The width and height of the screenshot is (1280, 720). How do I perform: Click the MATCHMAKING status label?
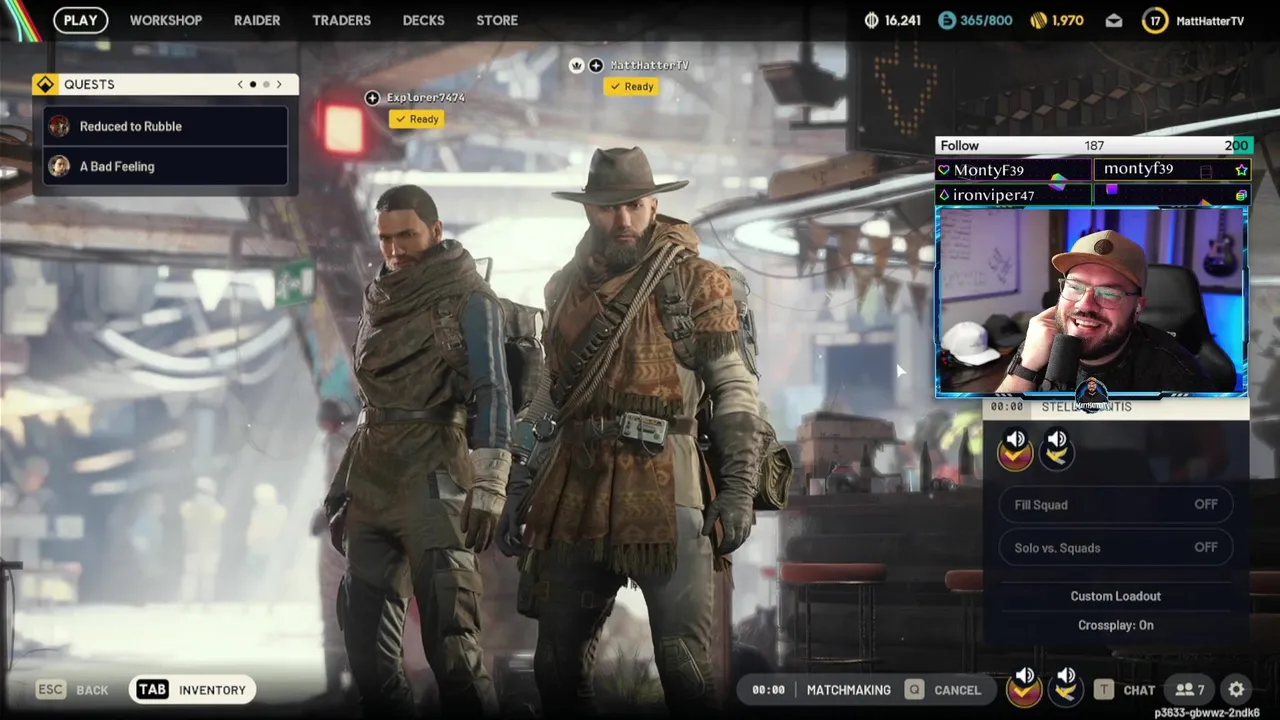coord(849,690)
